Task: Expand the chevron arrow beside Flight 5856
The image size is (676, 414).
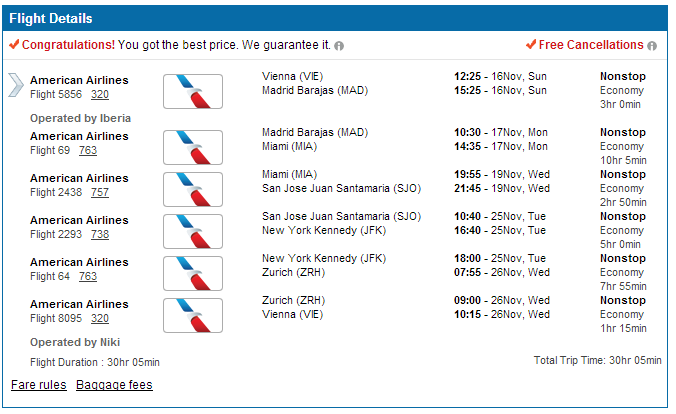Action: [16, 85]
